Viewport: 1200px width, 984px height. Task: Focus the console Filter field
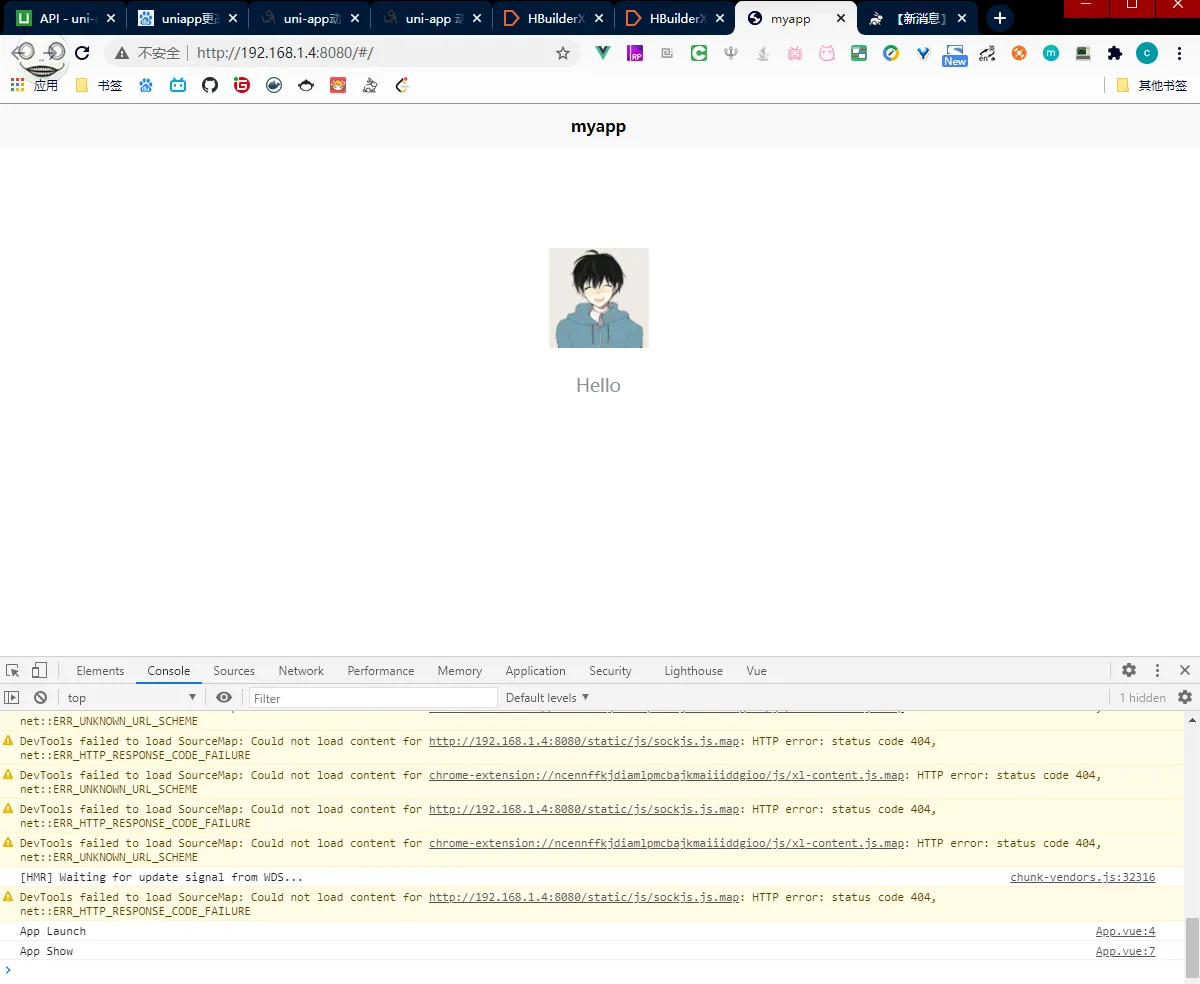click(x=373, y=697)
